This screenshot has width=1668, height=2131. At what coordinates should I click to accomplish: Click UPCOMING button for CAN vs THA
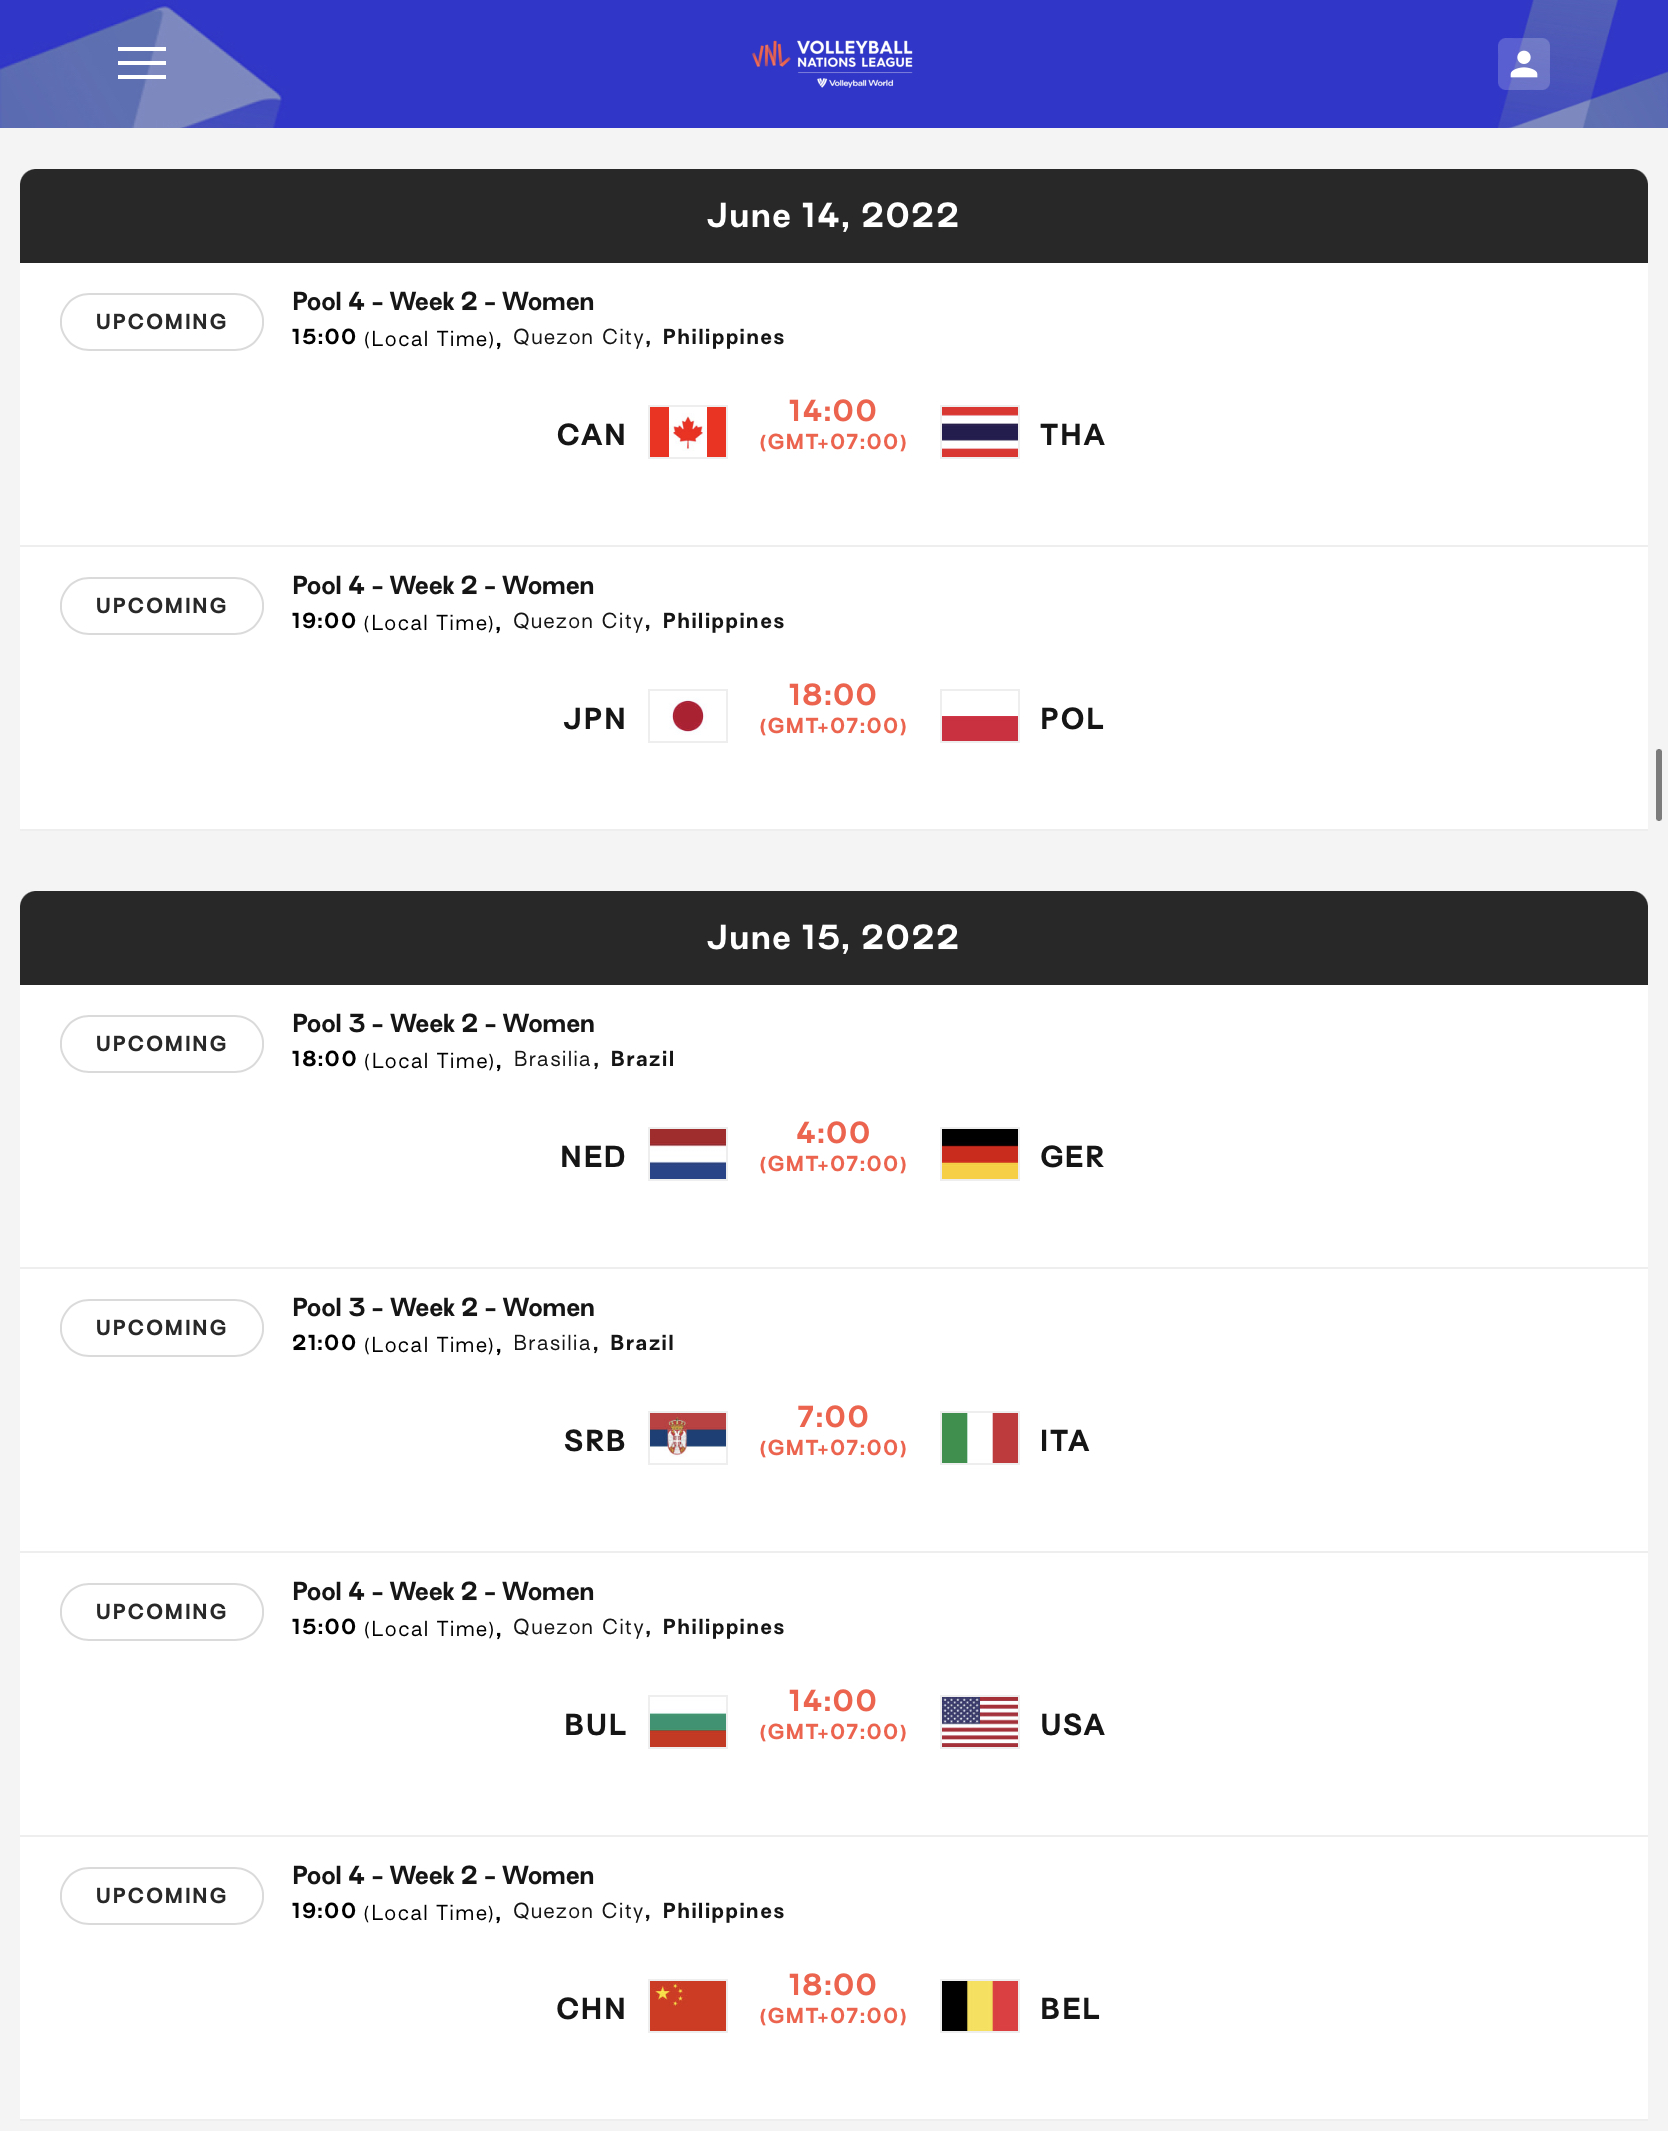pyautogui.click(x=162, y=322)
